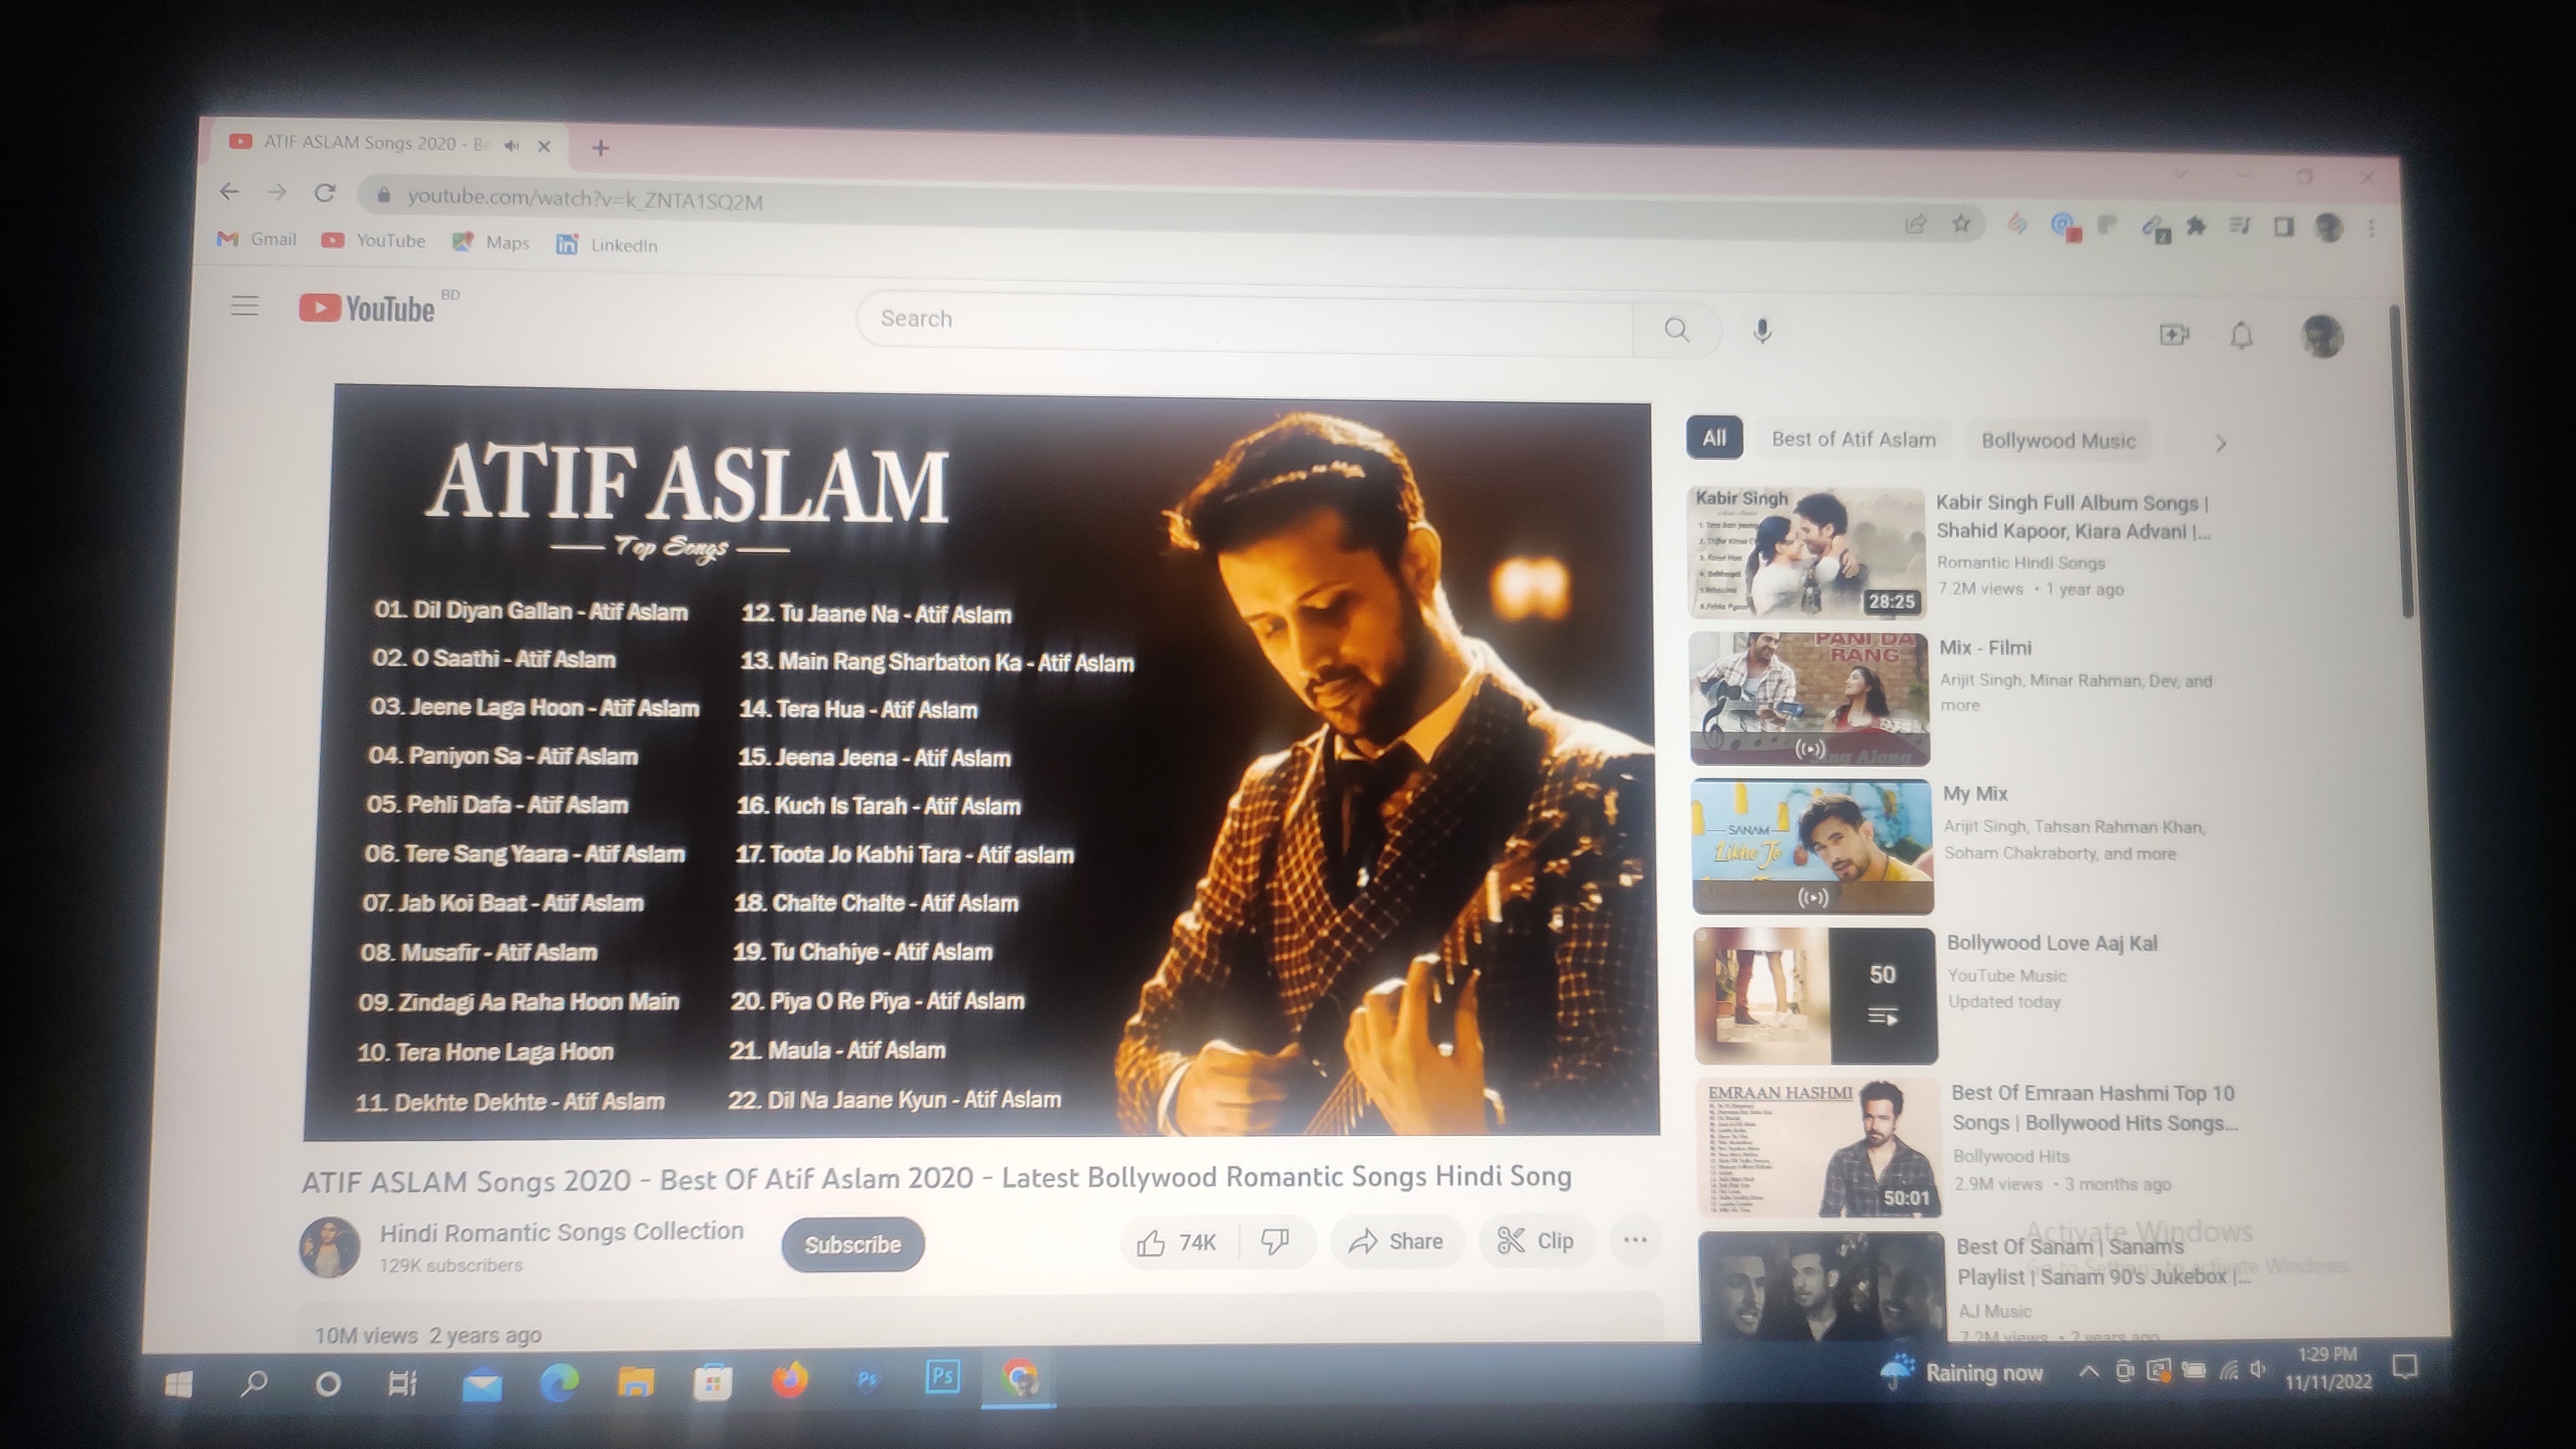Open more video actions (three dots)
Screen dimensions: 2576x1449
(1635, 1240)
